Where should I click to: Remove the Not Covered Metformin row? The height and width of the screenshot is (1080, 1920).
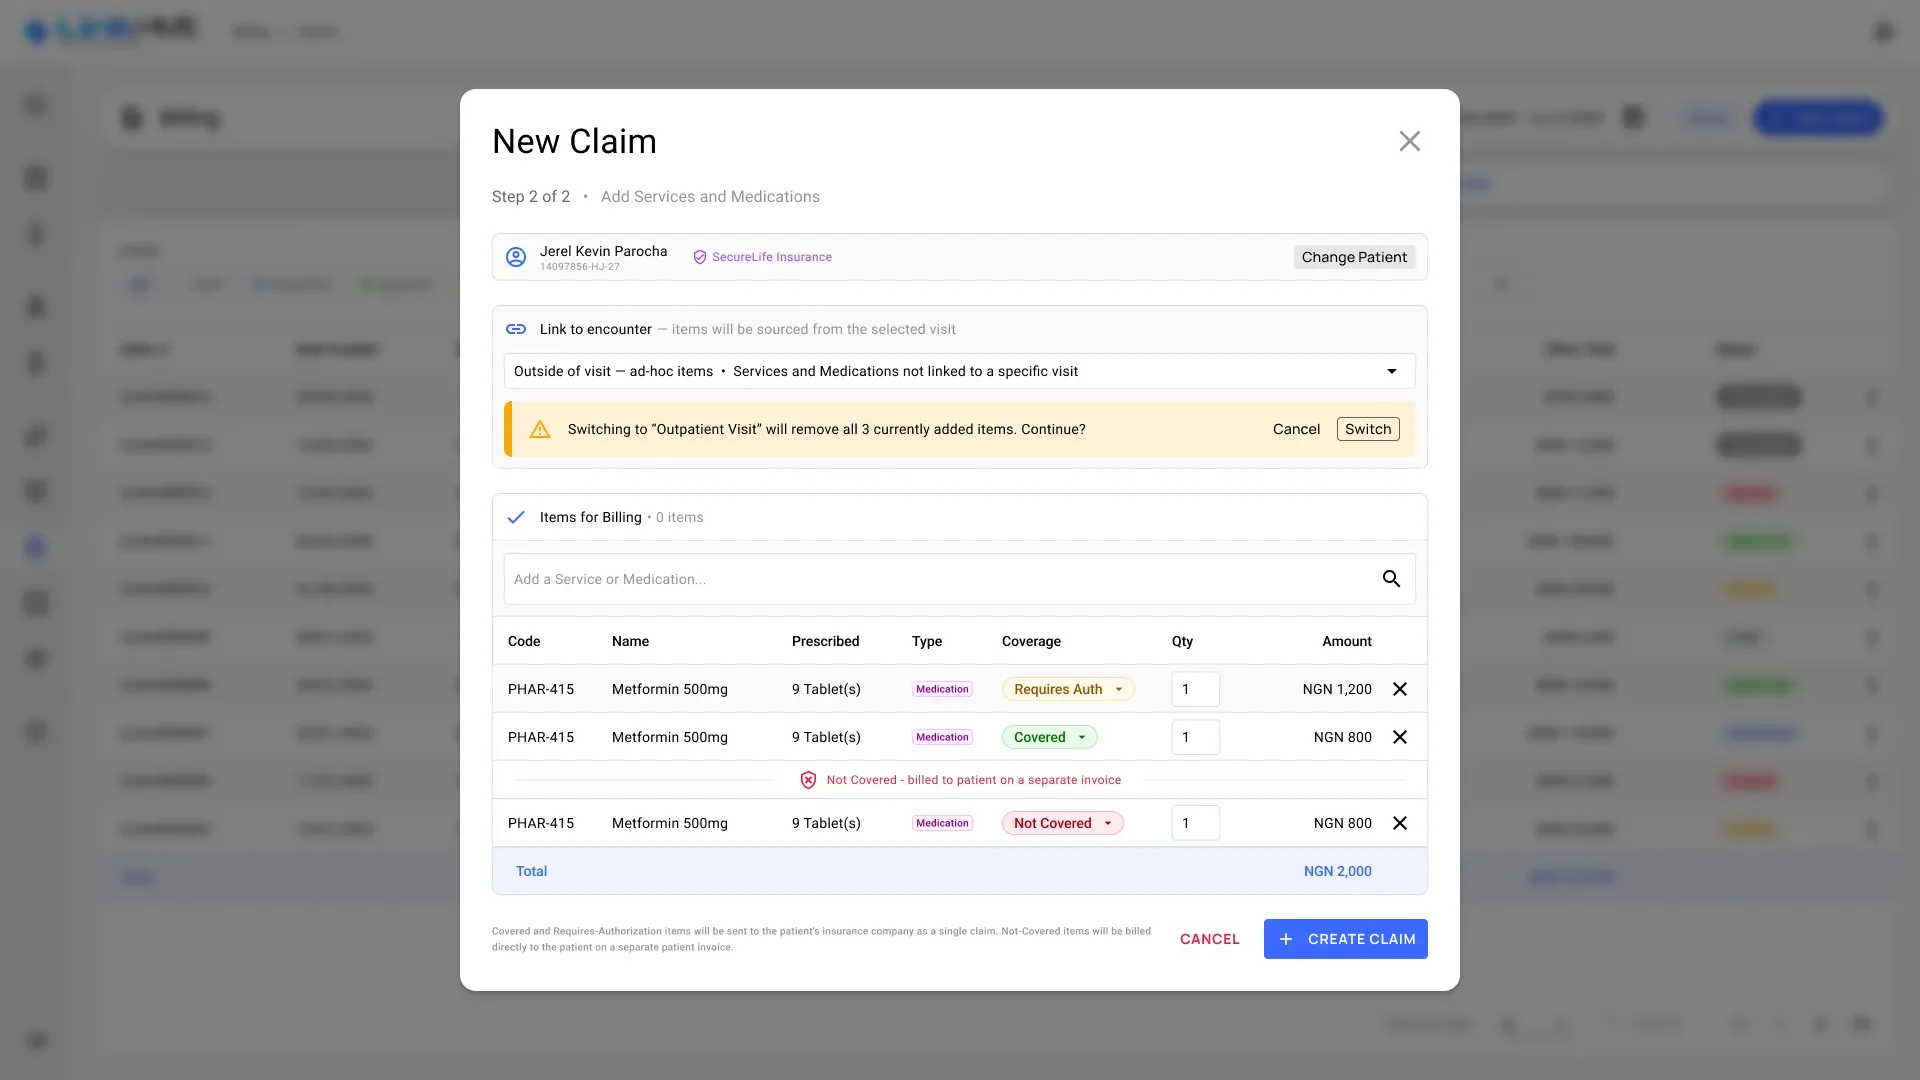(x=1400, y=823)
